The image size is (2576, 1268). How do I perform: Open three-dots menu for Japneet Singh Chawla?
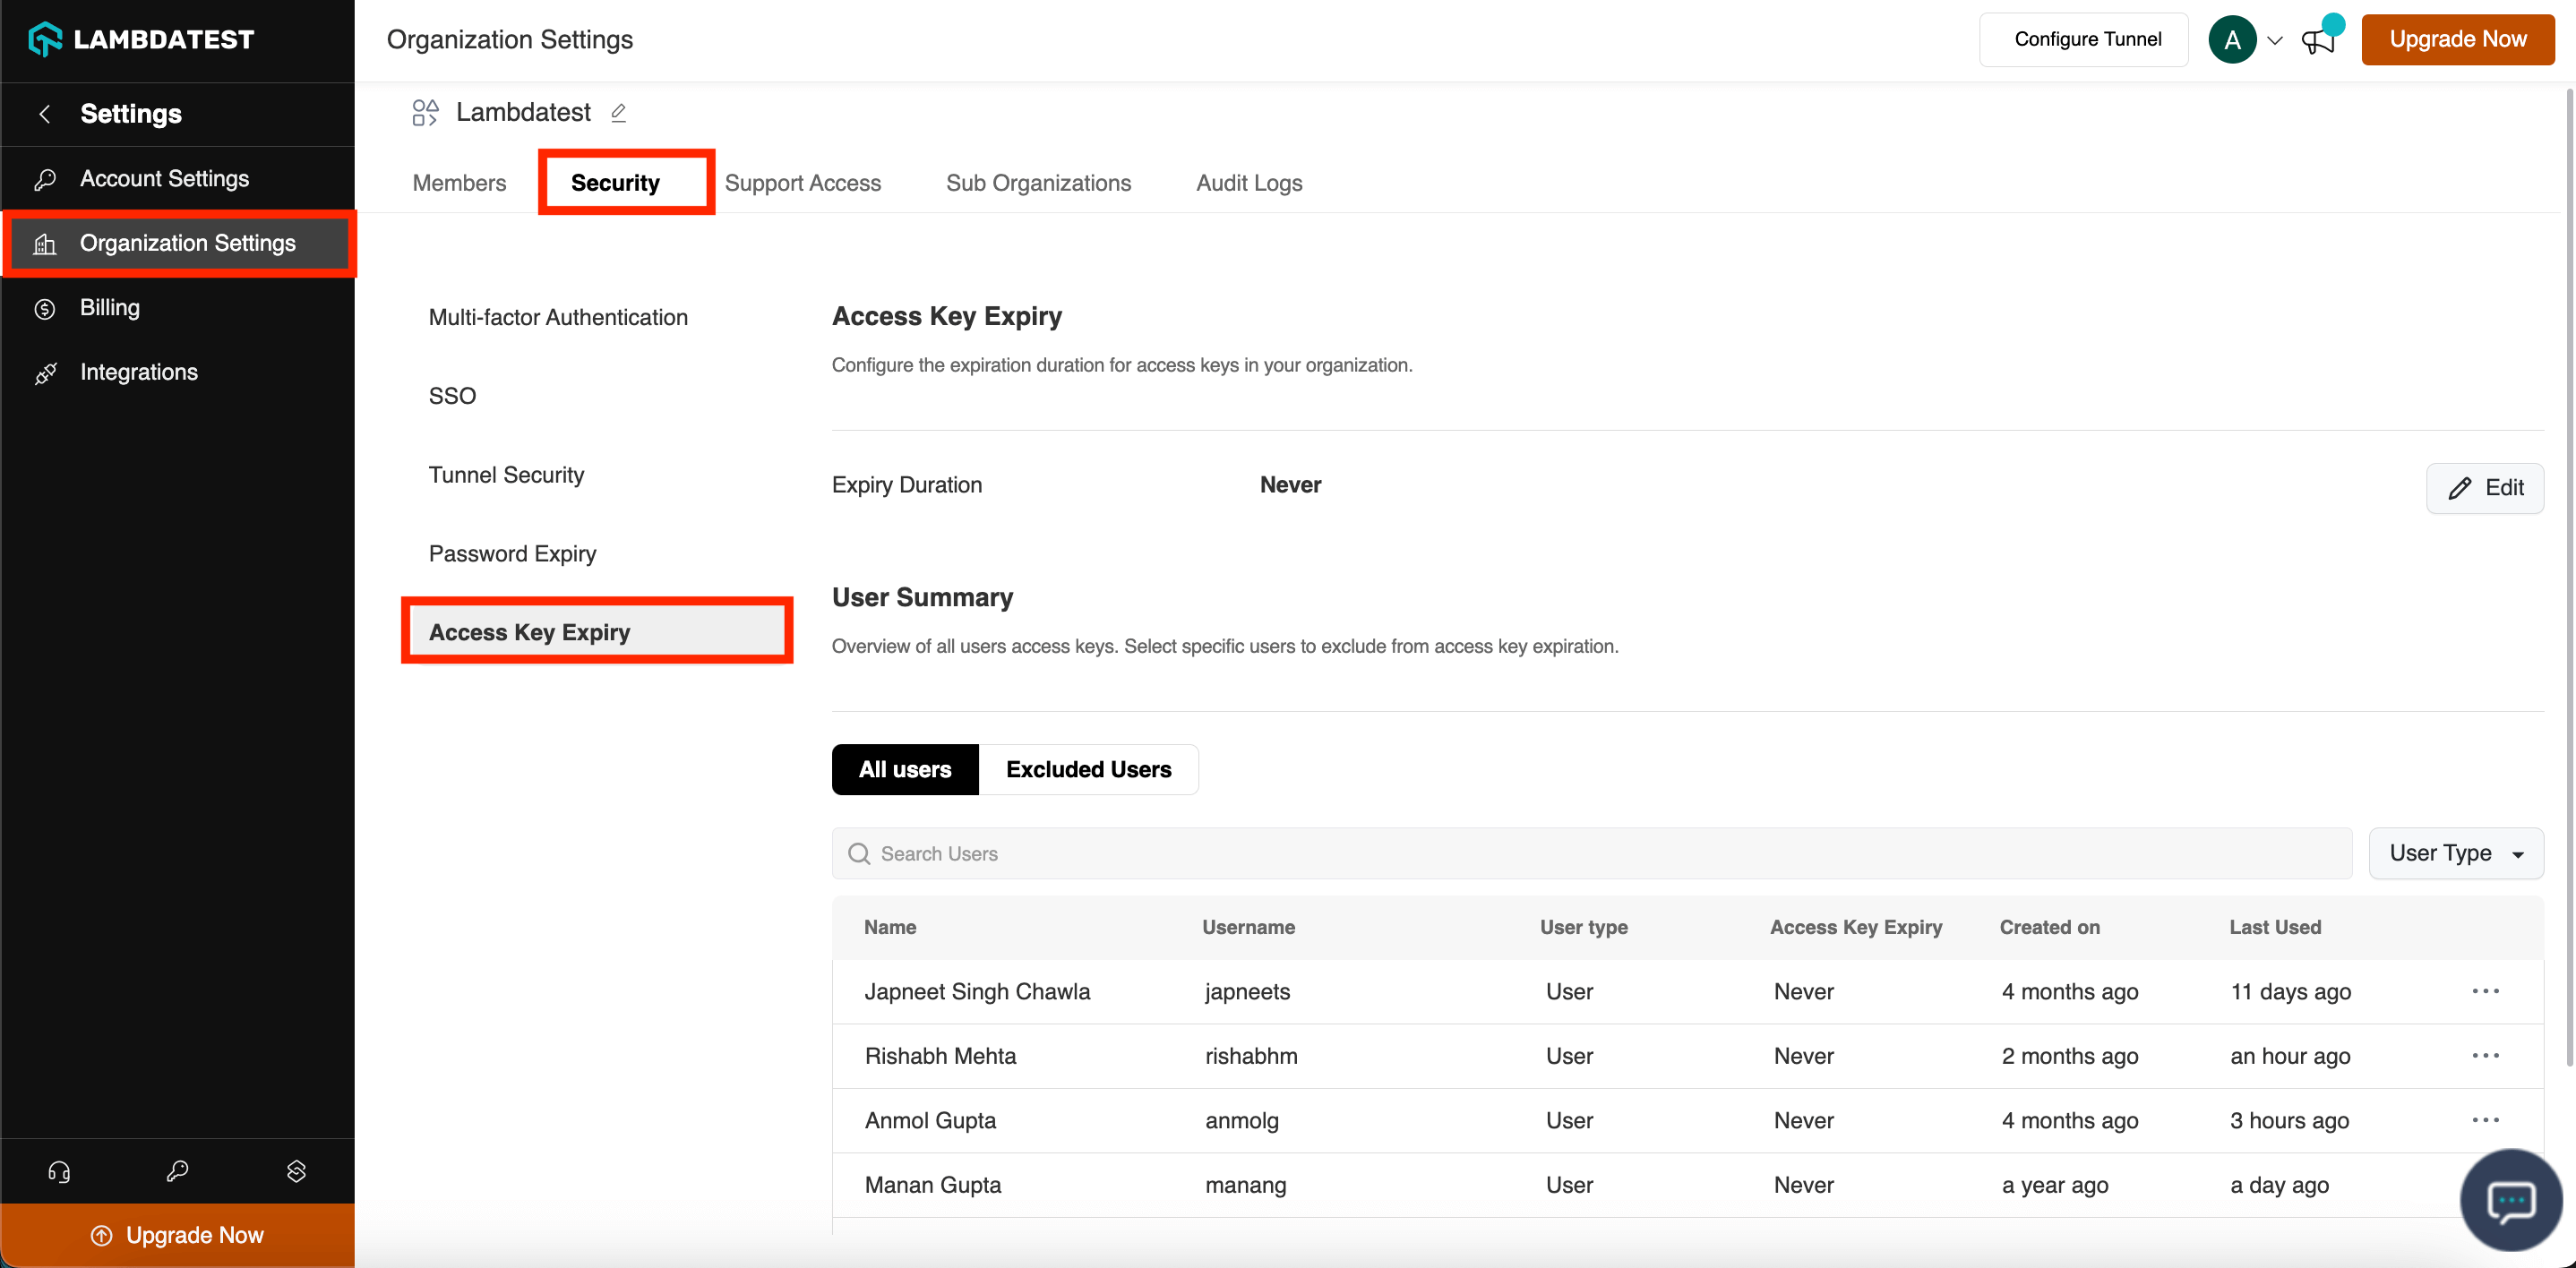pos(2485,991)
